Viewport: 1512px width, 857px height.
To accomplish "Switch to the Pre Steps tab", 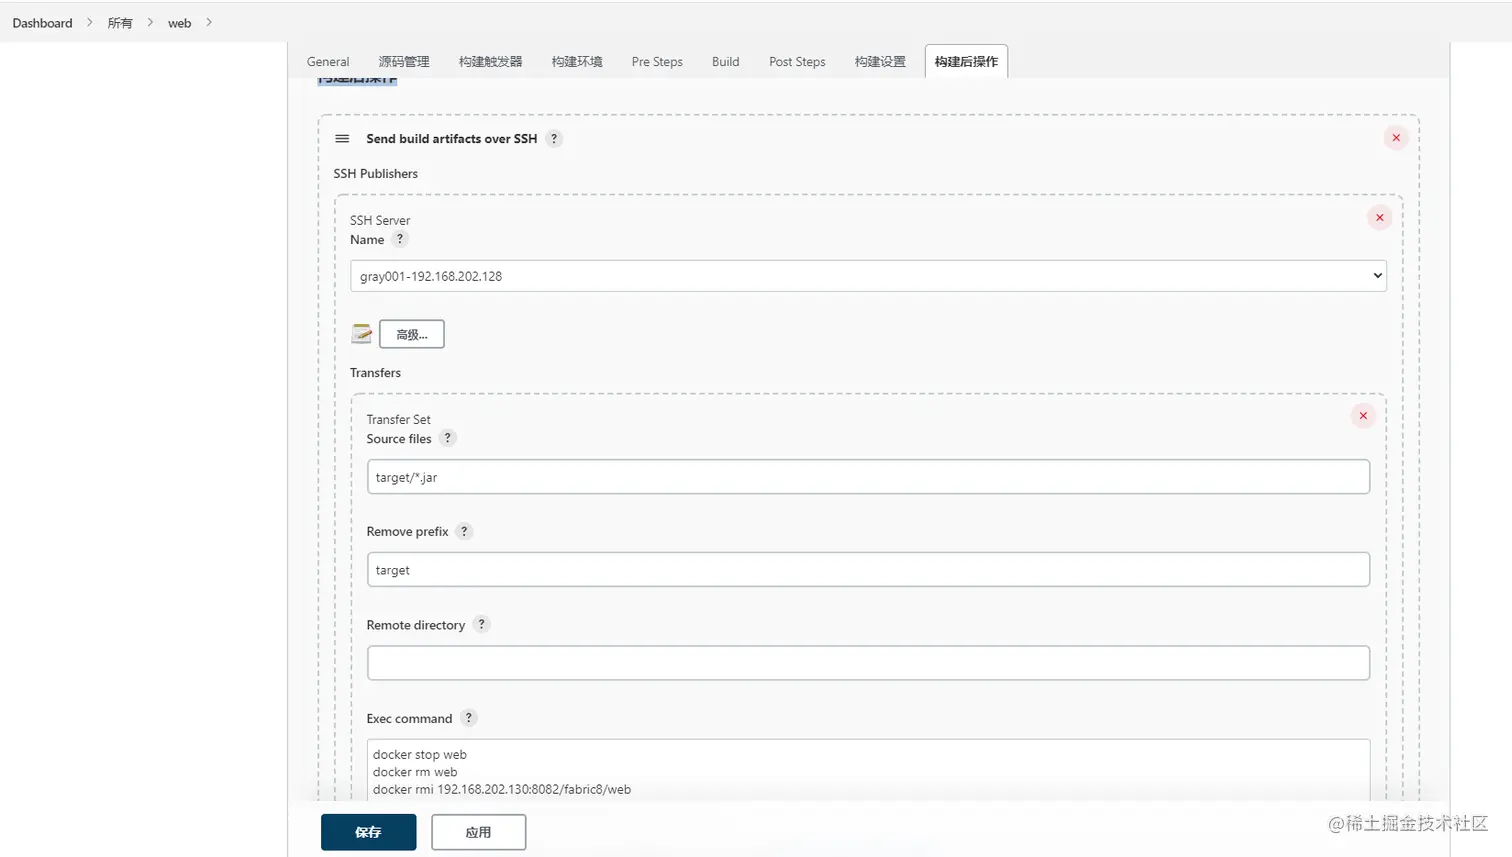I will [657, 62].
